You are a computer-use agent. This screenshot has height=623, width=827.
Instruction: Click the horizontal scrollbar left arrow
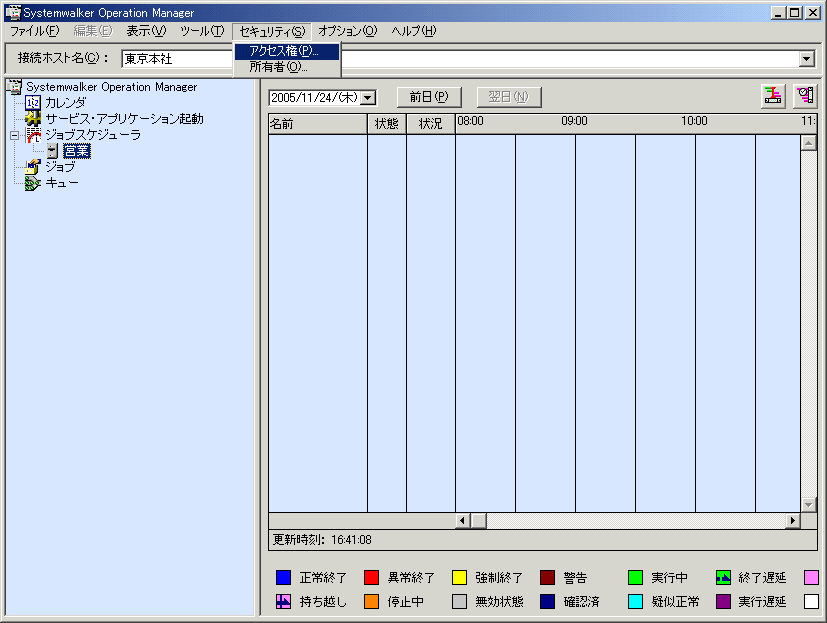click(462, 521)
